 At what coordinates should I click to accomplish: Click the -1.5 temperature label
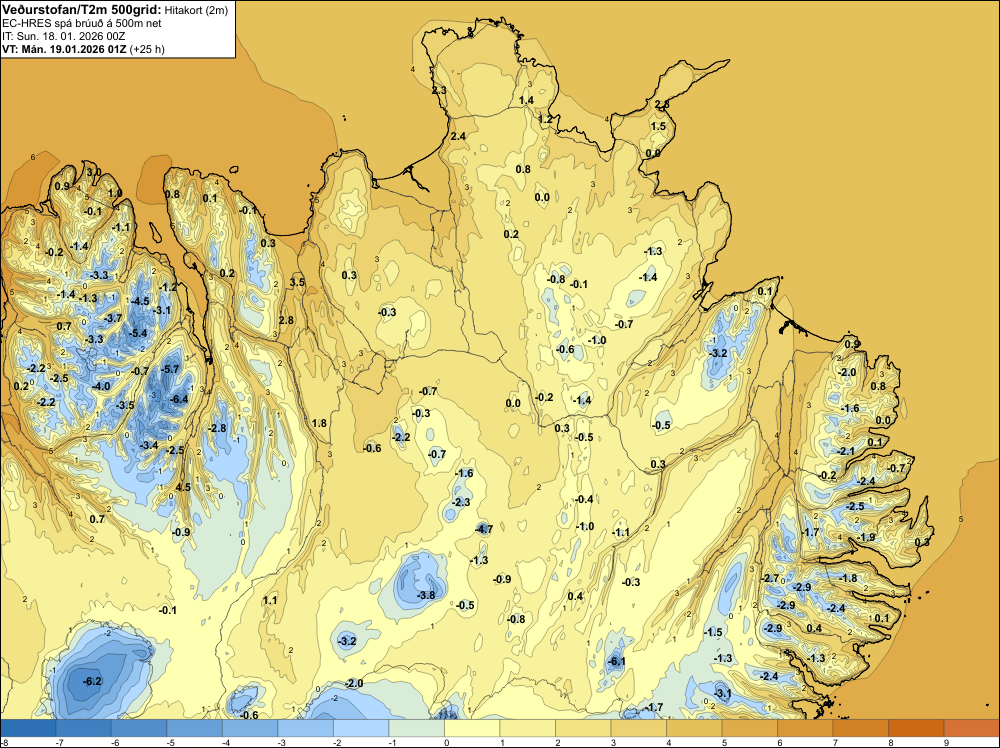713,632
